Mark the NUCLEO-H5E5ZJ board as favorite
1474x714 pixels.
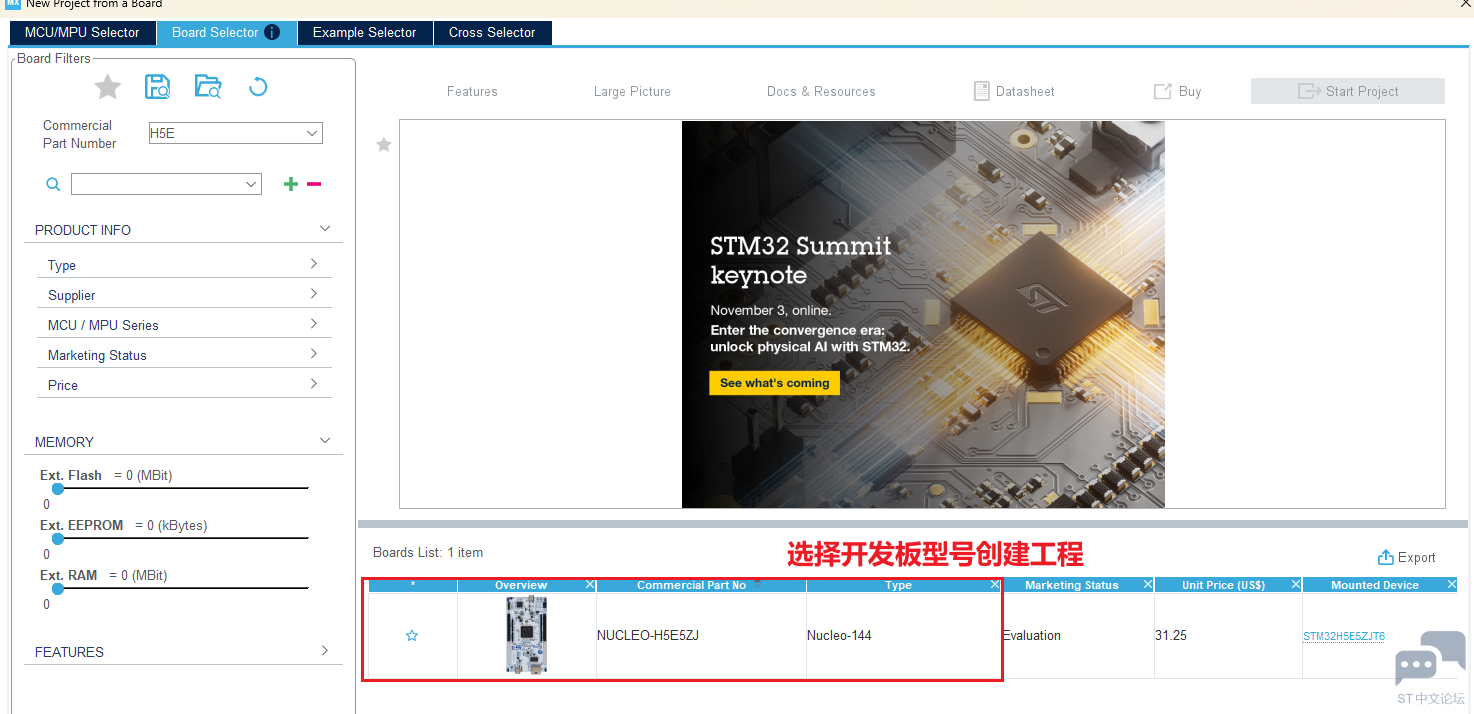point(412,636)
